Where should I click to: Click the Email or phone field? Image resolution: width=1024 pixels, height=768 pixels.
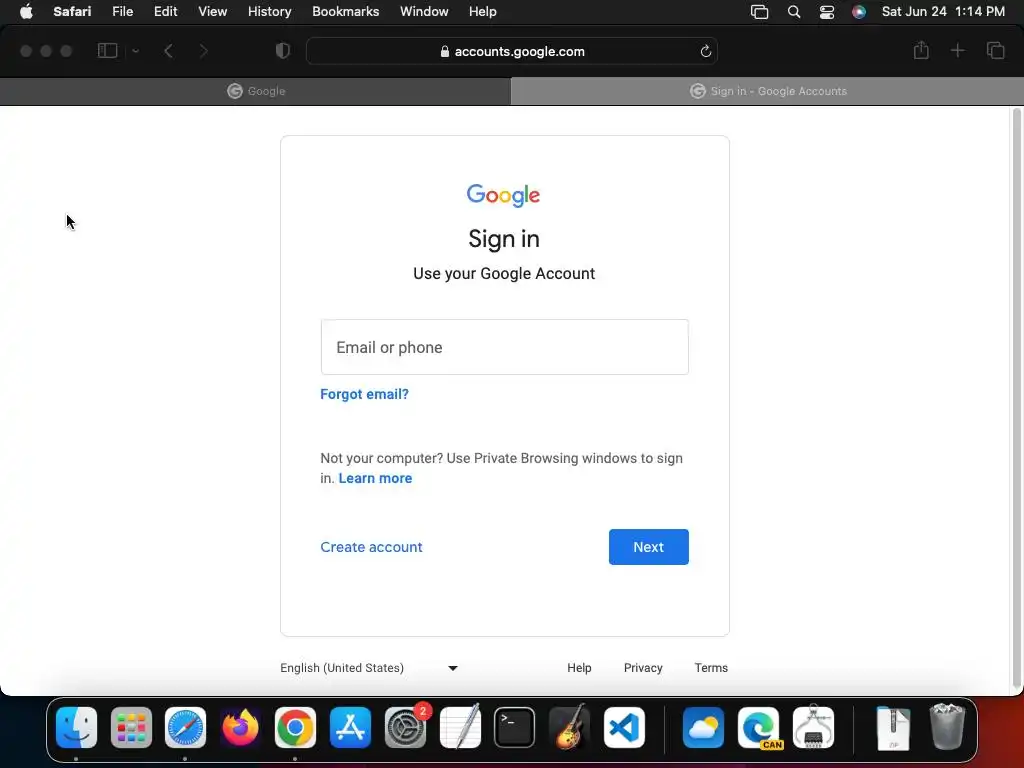point(504,347)
